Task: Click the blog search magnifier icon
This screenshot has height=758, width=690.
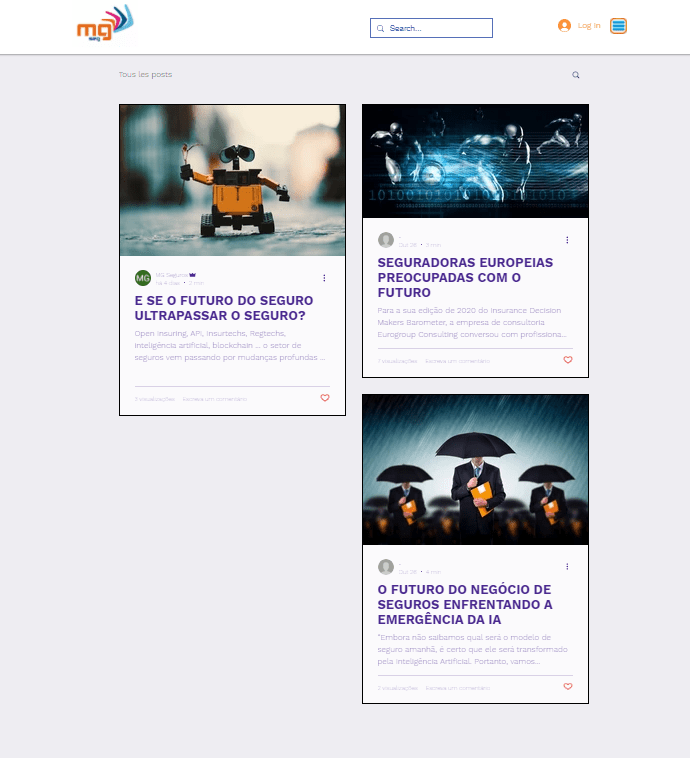Action: (x=576, y=75)
